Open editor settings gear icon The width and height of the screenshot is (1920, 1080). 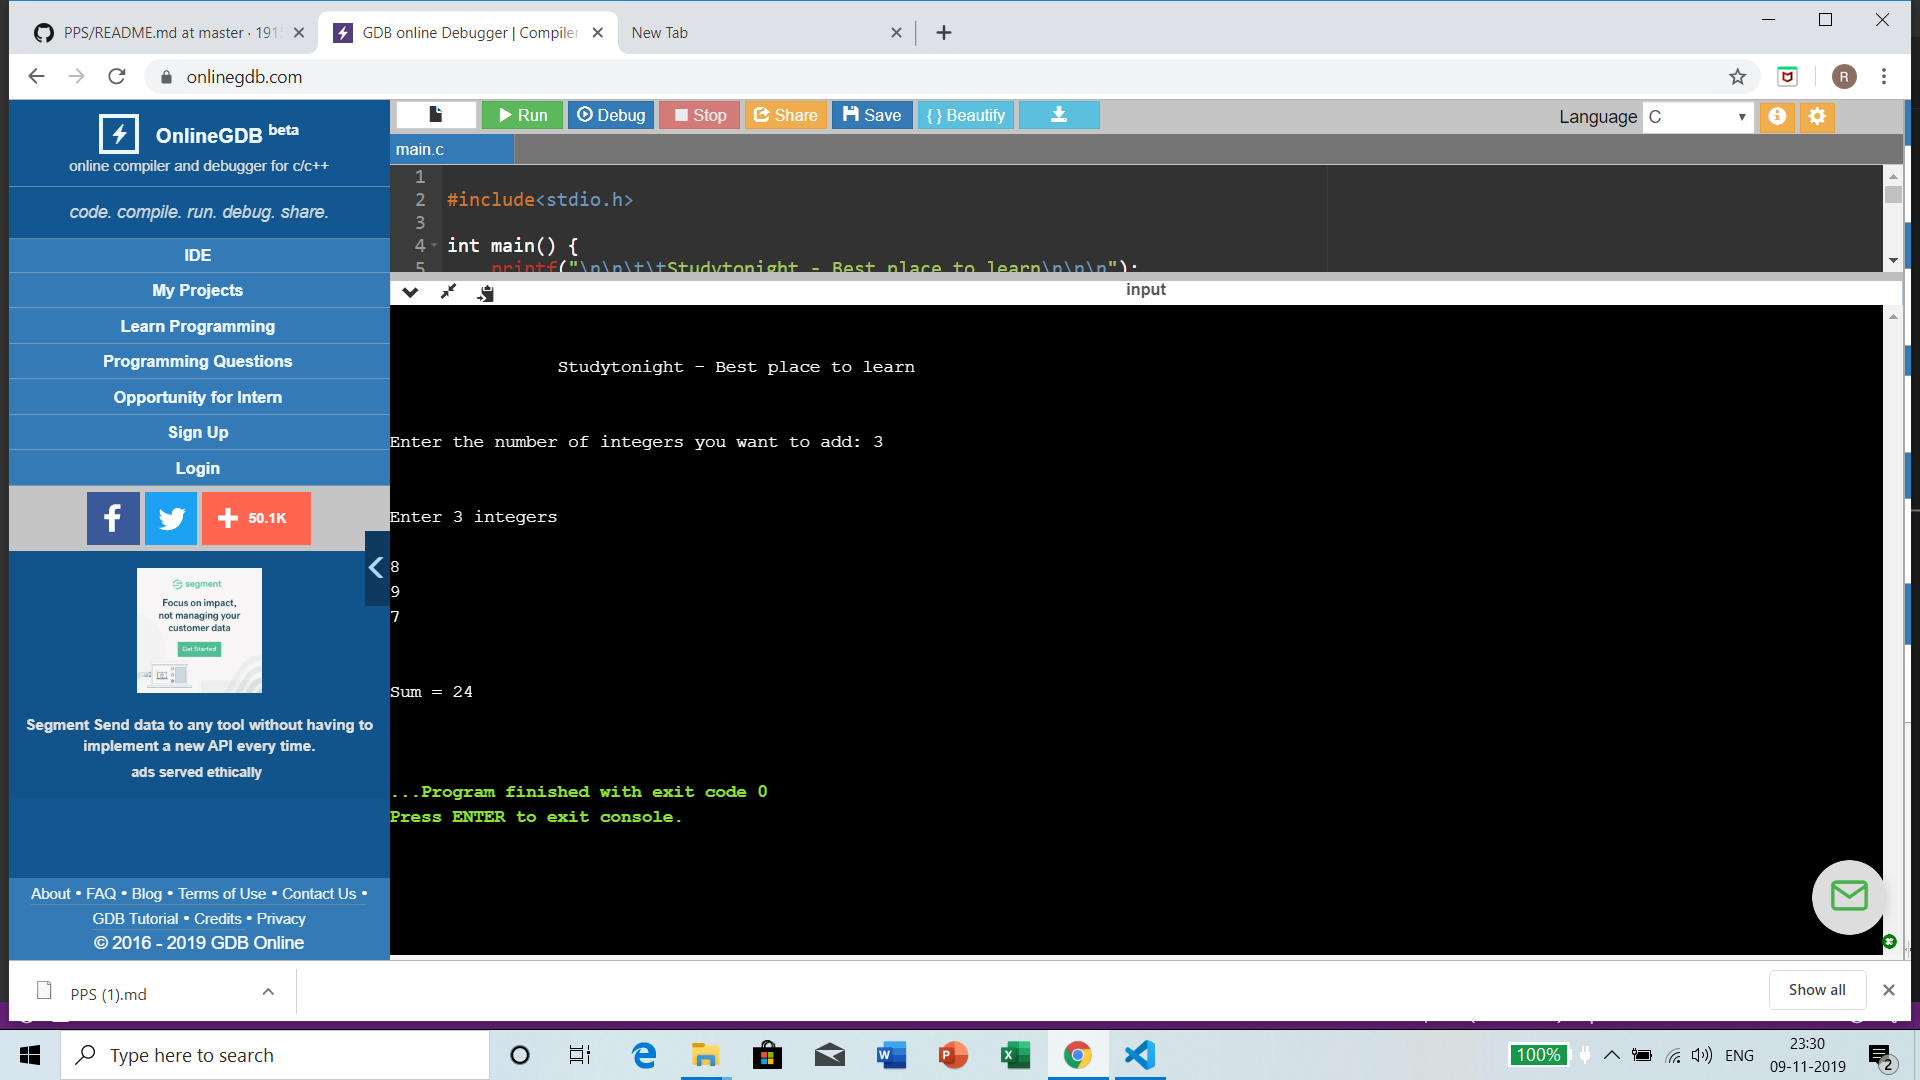pos(1817,116)
